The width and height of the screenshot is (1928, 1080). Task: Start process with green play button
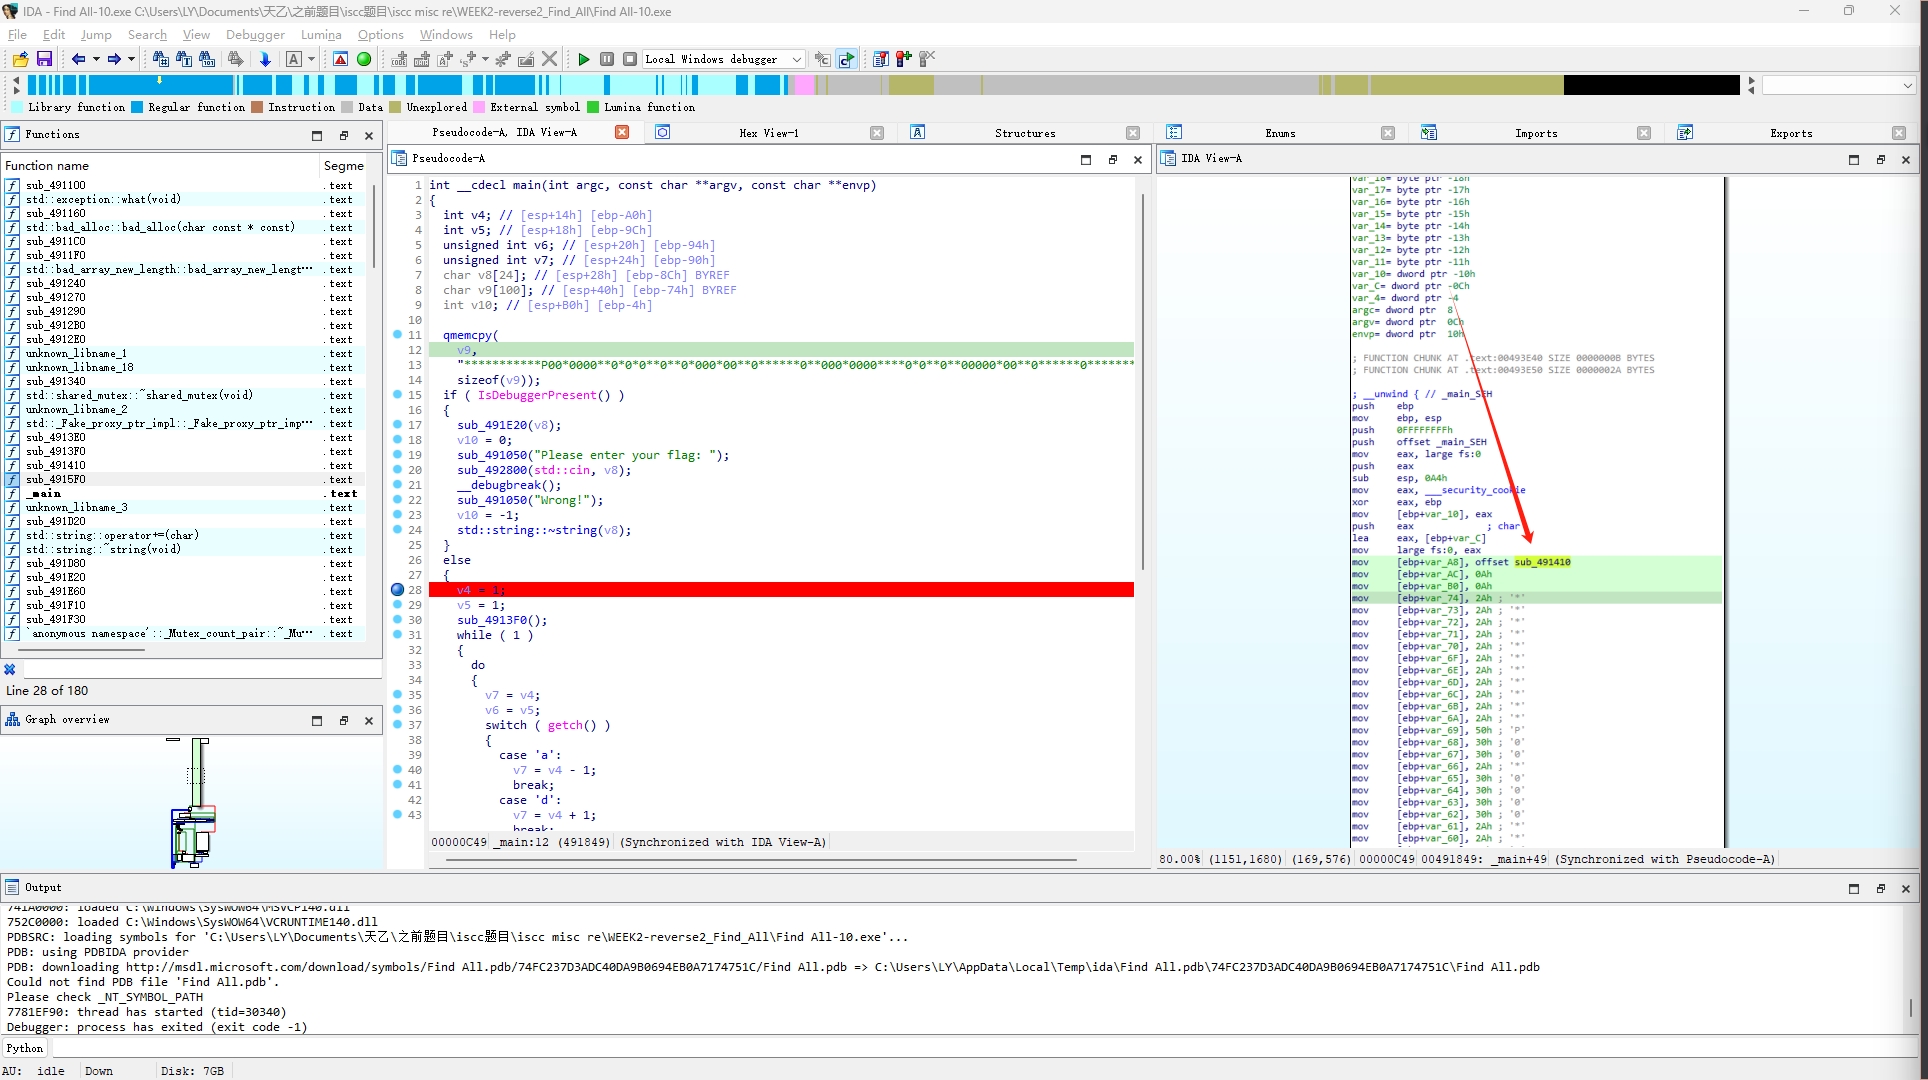click(584, 59)
